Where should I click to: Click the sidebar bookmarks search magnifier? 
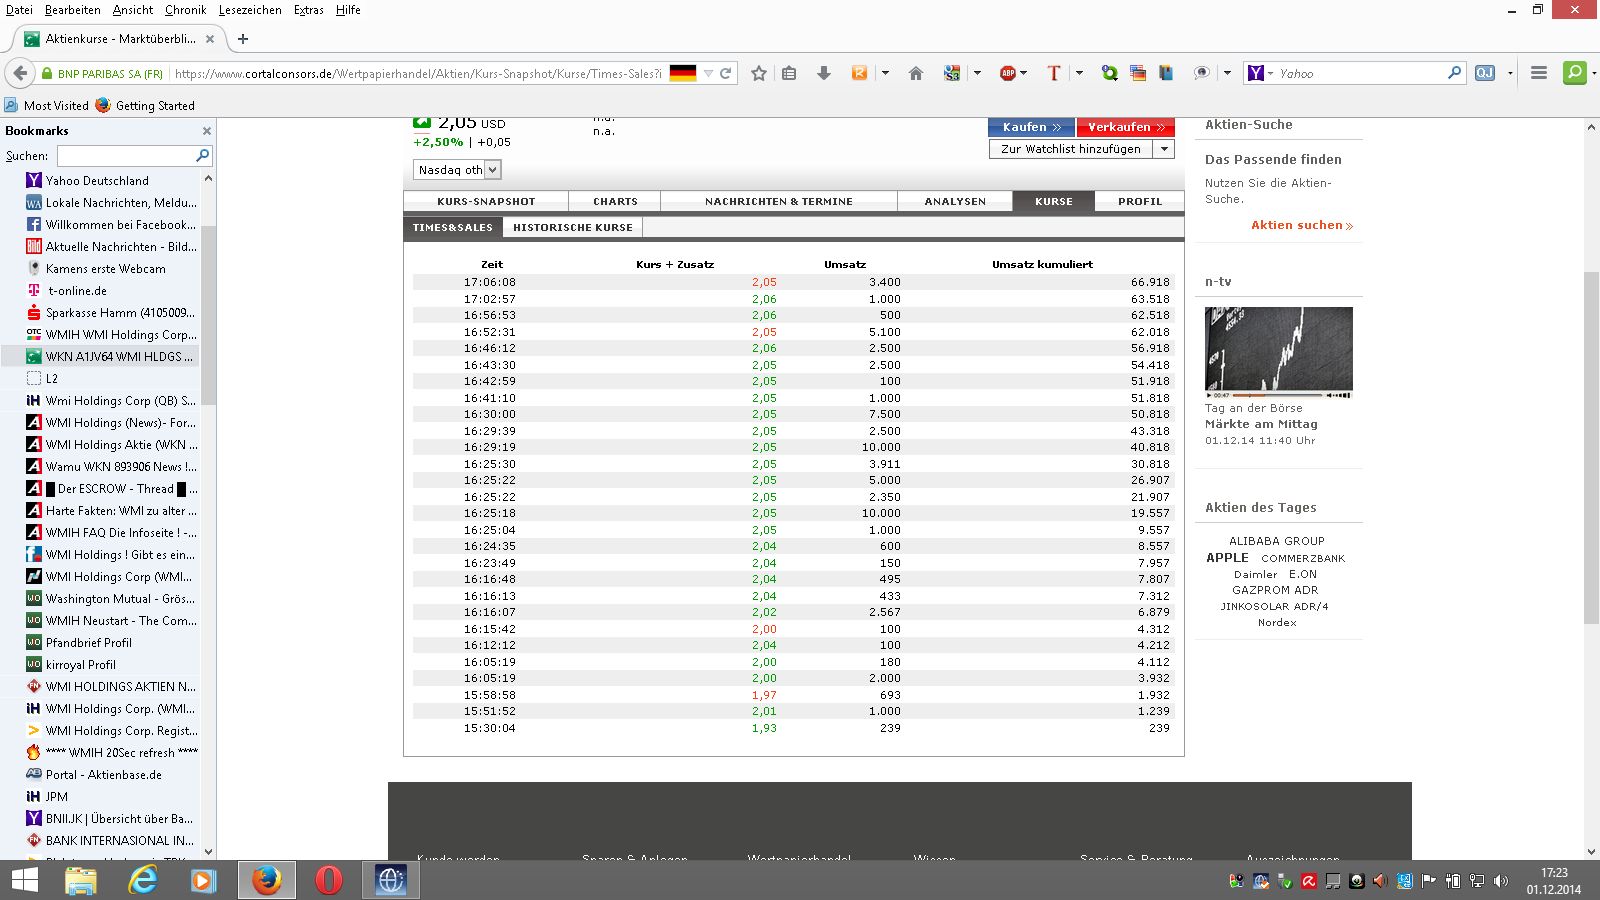(x=202, y=156)
